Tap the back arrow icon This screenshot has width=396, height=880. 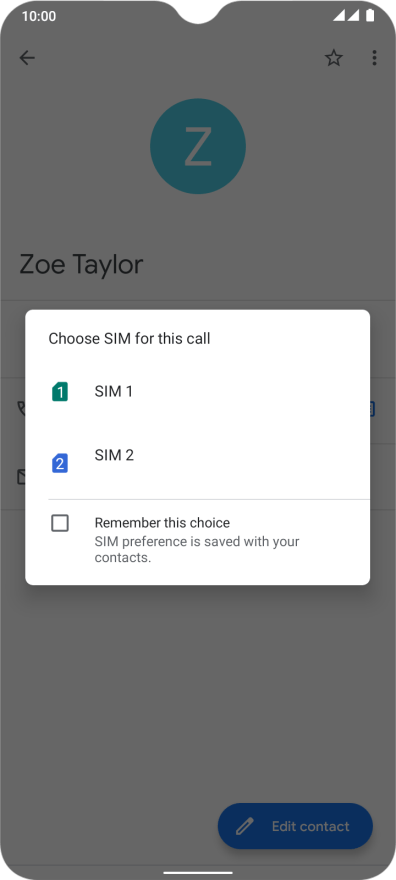(27, 58)
